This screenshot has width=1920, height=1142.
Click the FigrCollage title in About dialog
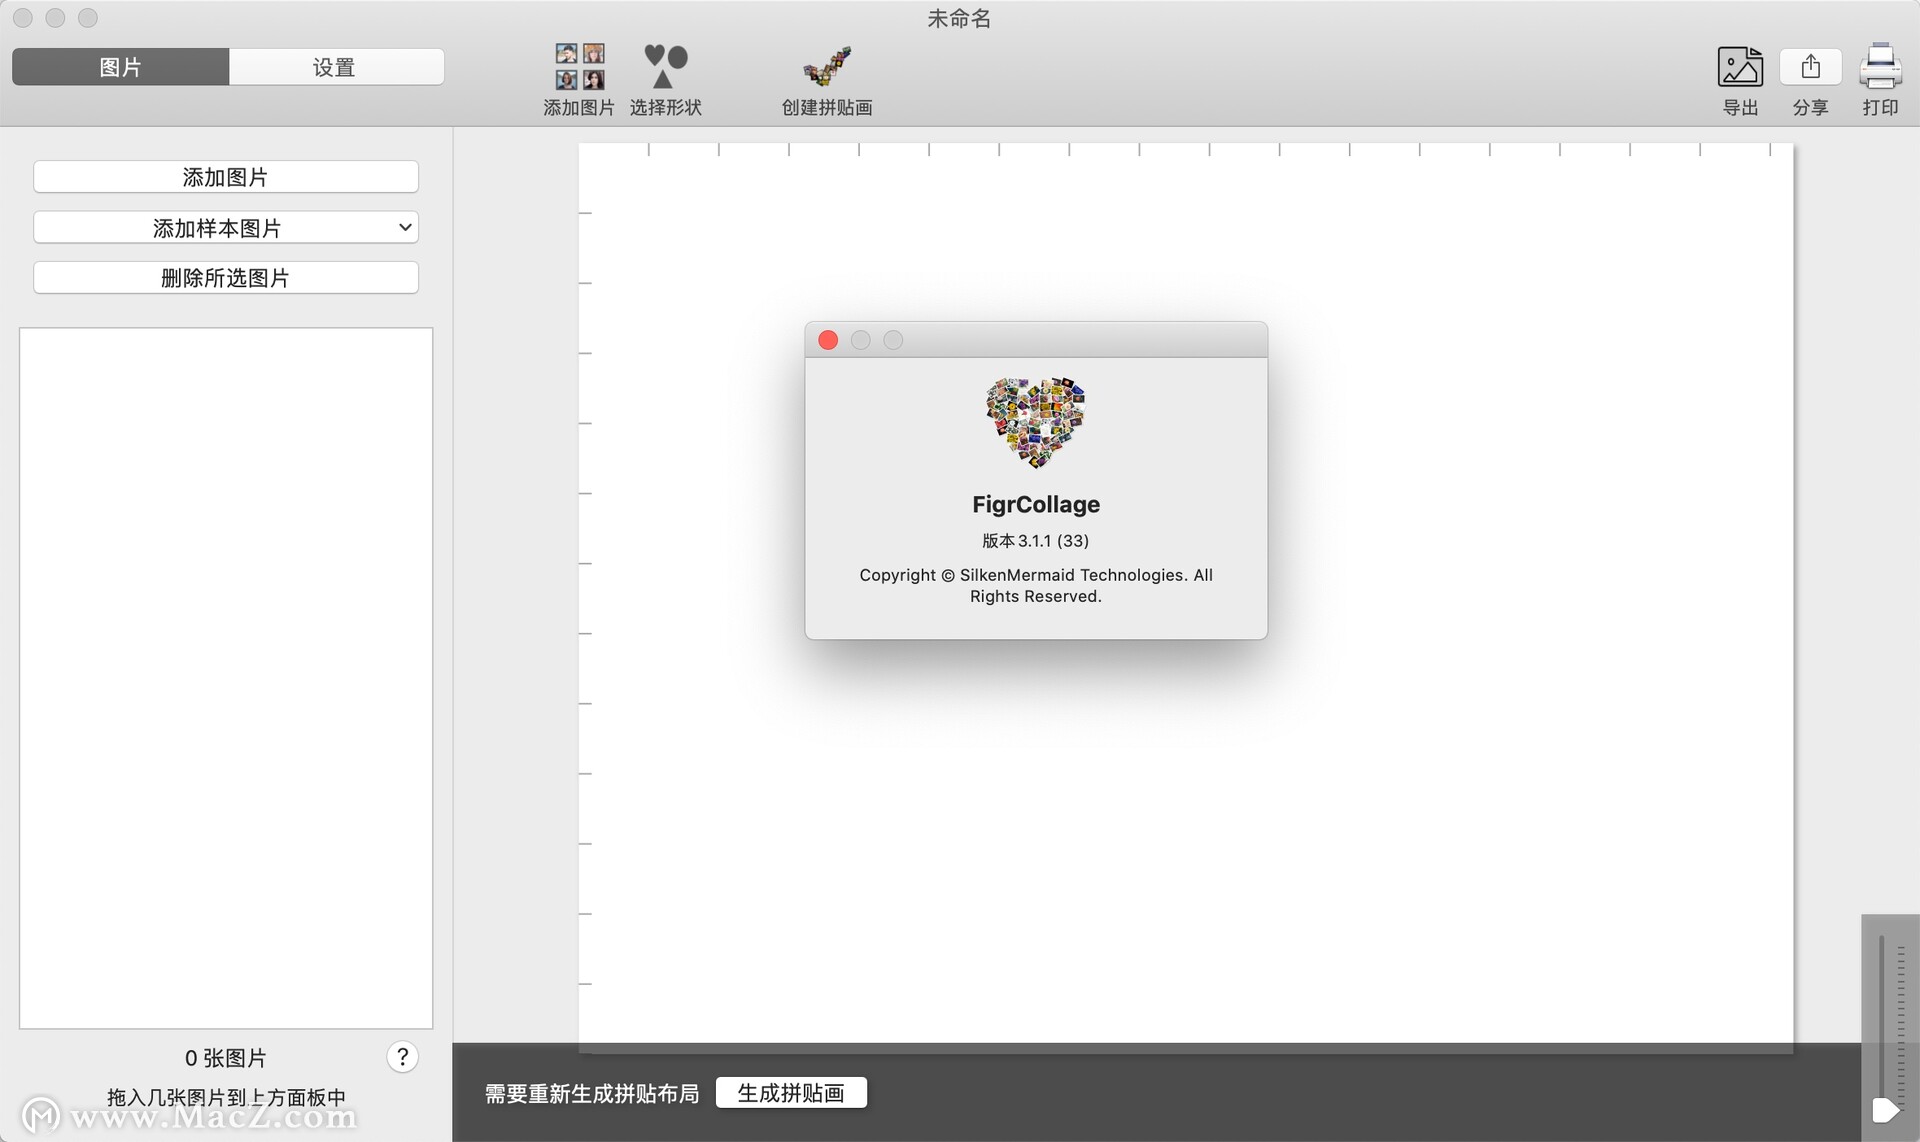(x=1036, y=504)
